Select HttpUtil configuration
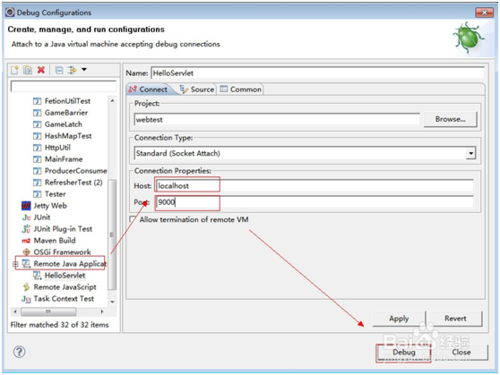Screen dimensions: 500x375 57,147
